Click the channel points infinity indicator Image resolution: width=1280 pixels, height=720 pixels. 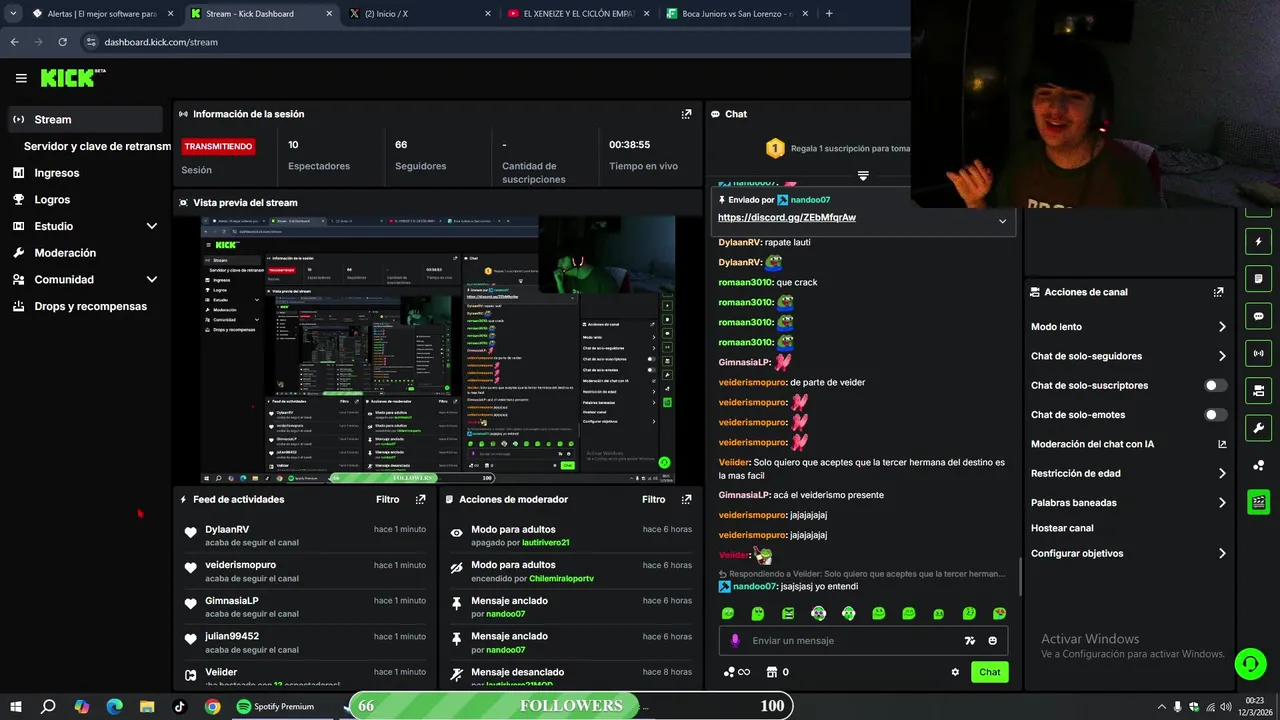click(x=736, y=672)
